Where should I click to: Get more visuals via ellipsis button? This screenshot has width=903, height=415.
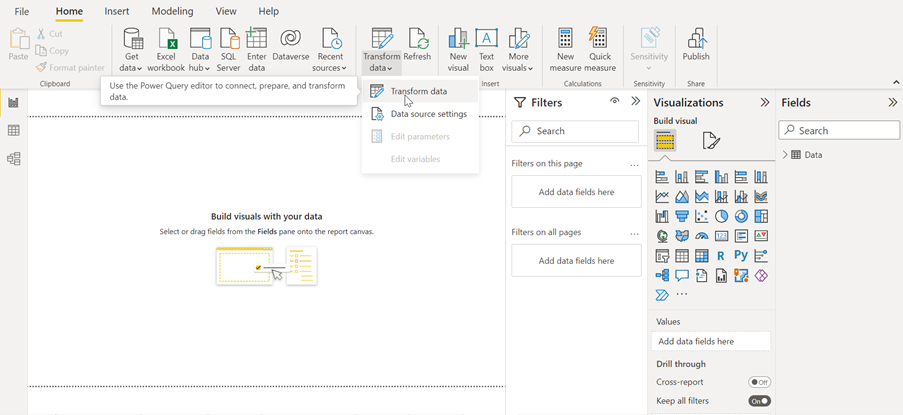682,295
